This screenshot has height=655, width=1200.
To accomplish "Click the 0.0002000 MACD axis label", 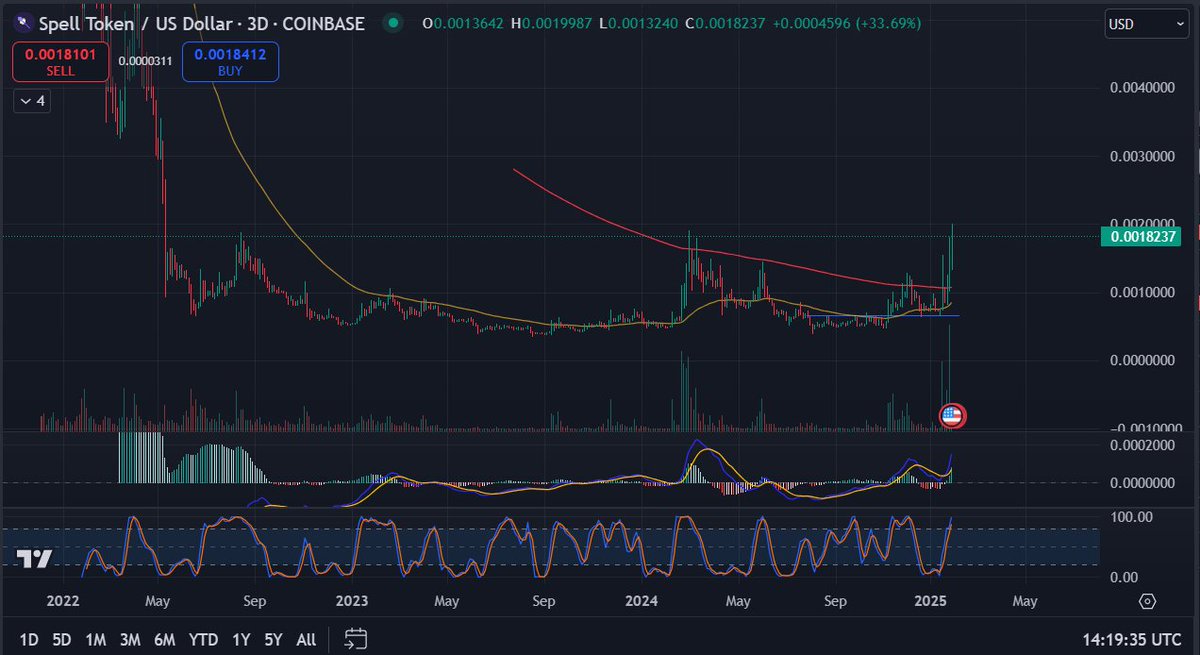I will click(x=1143, y=444).
